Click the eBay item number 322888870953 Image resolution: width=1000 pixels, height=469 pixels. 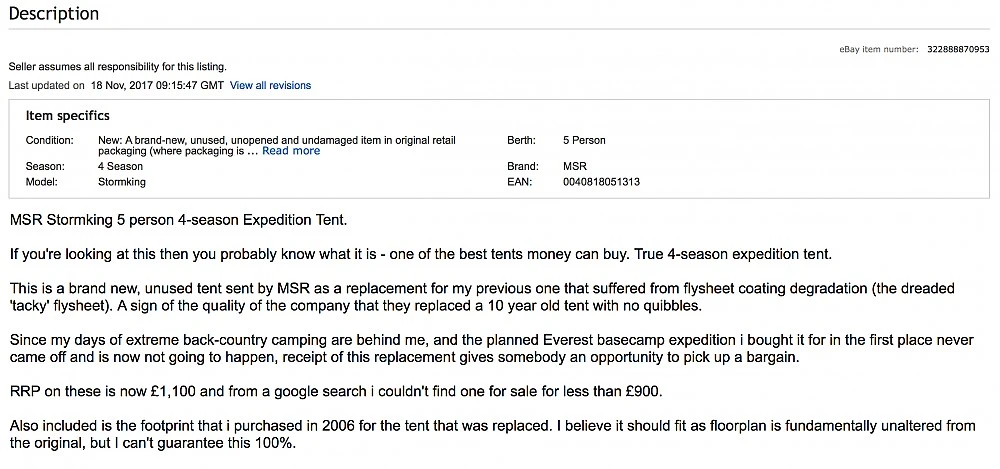coord(958,49)
